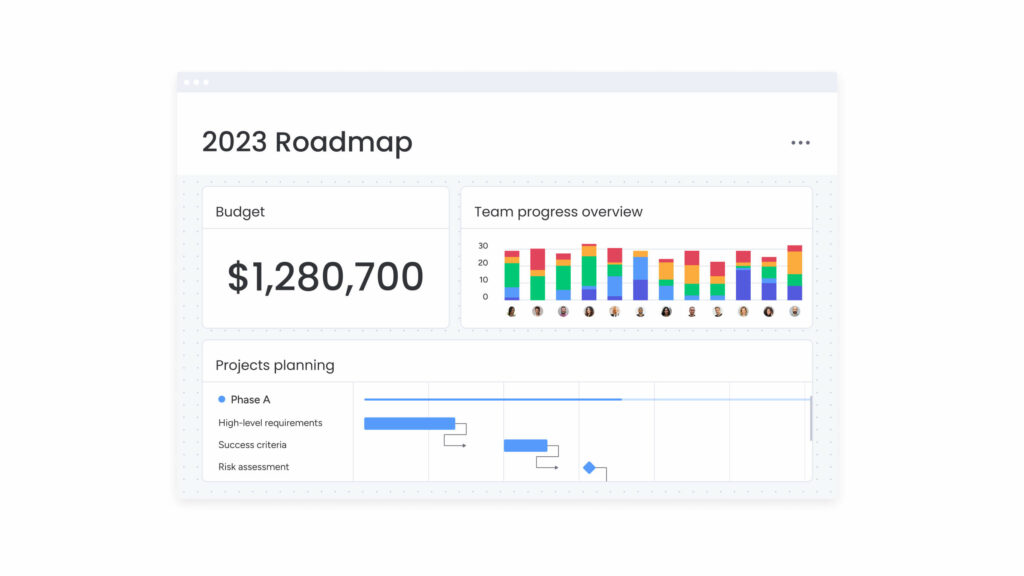Click the blue milestone diamond in the Gantt chart
This screenshot has height=576, width=1024.
589,467
